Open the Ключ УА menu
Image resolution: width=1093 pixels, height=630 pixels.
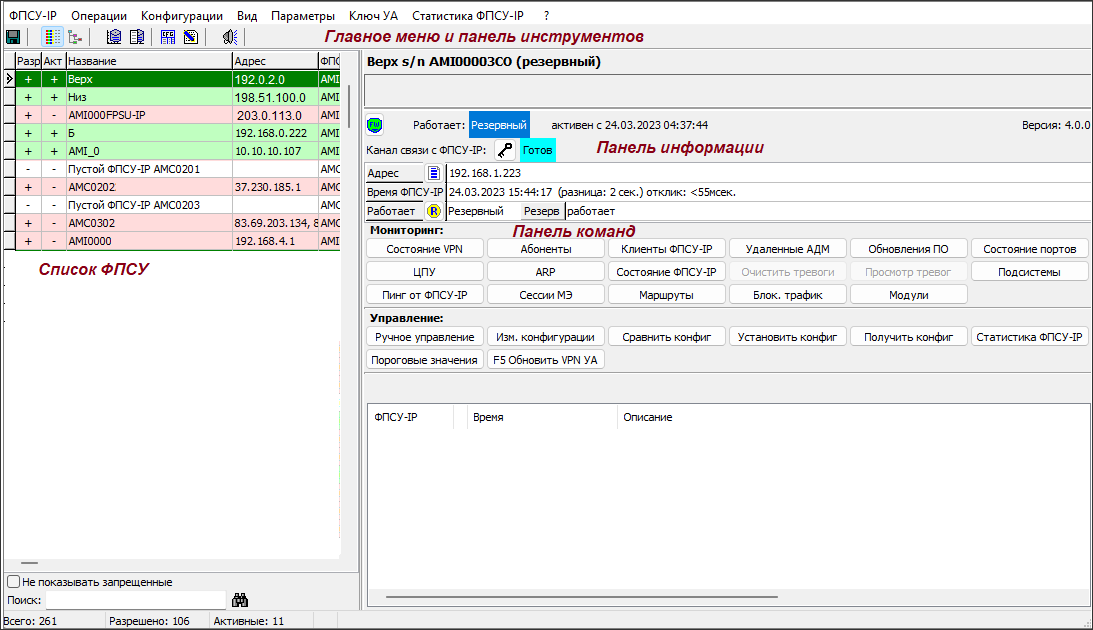click(373, 16)
